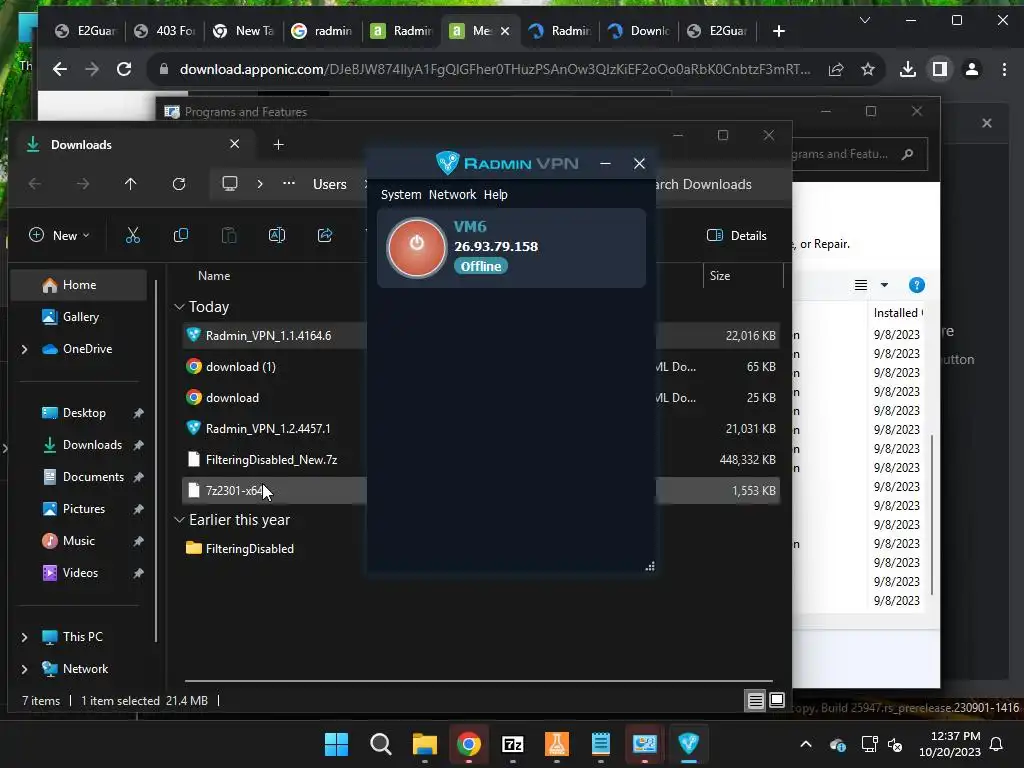Open Music in quick access

(x=78, y=541)
